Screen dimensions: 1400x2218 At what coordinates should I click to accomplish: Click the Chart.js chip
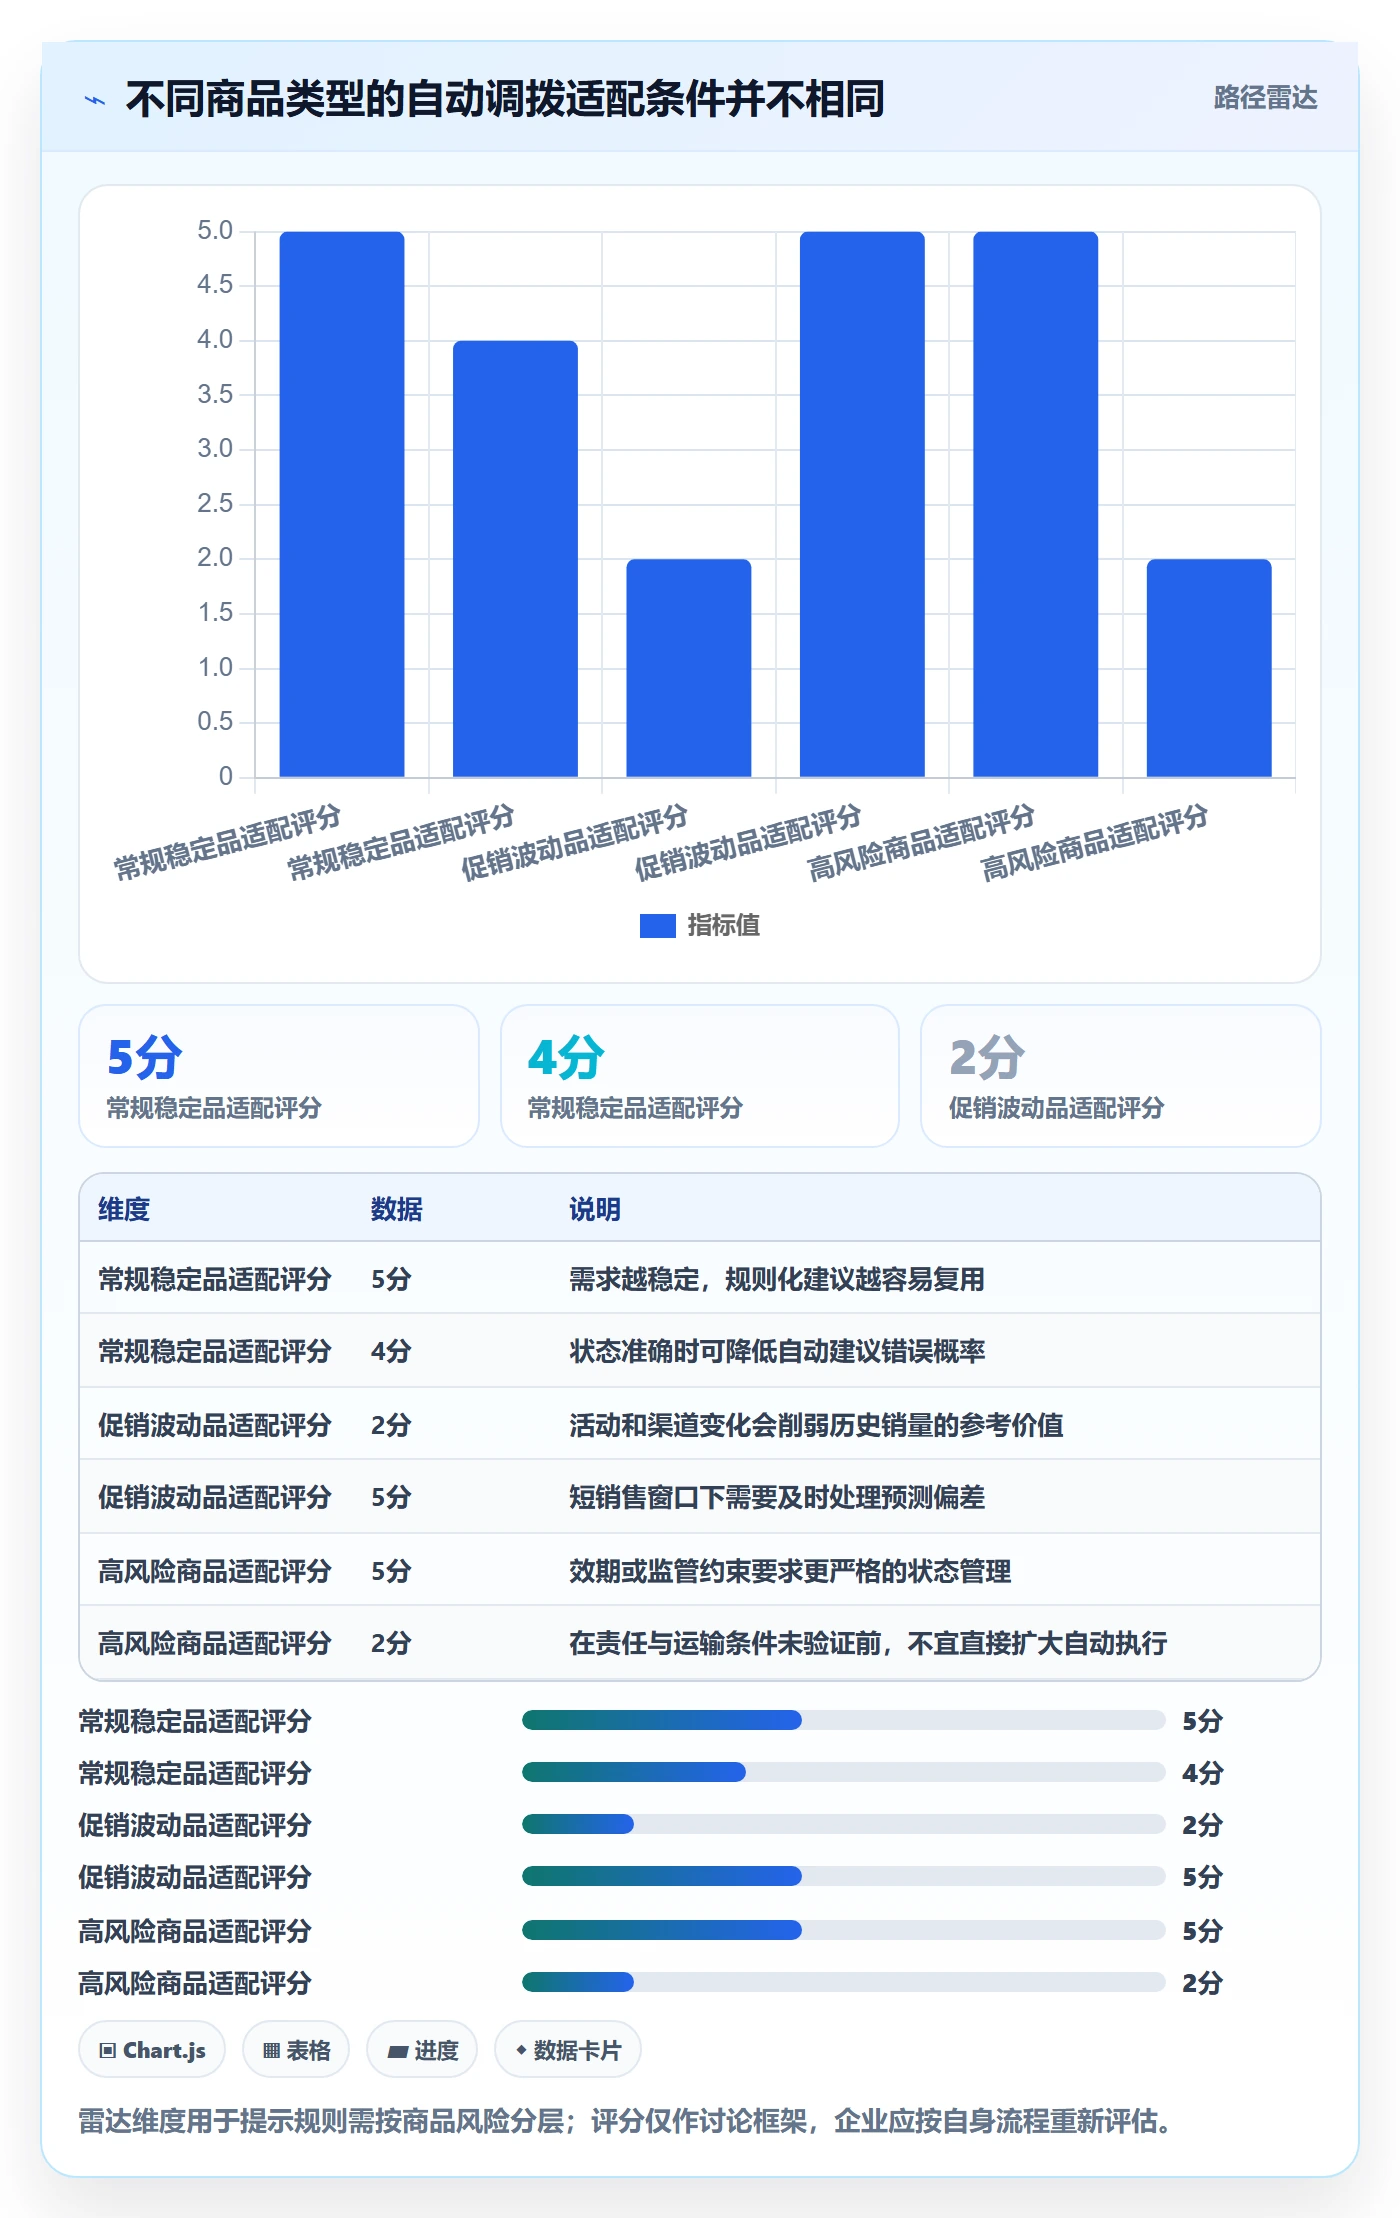[x=152, y=2050]
